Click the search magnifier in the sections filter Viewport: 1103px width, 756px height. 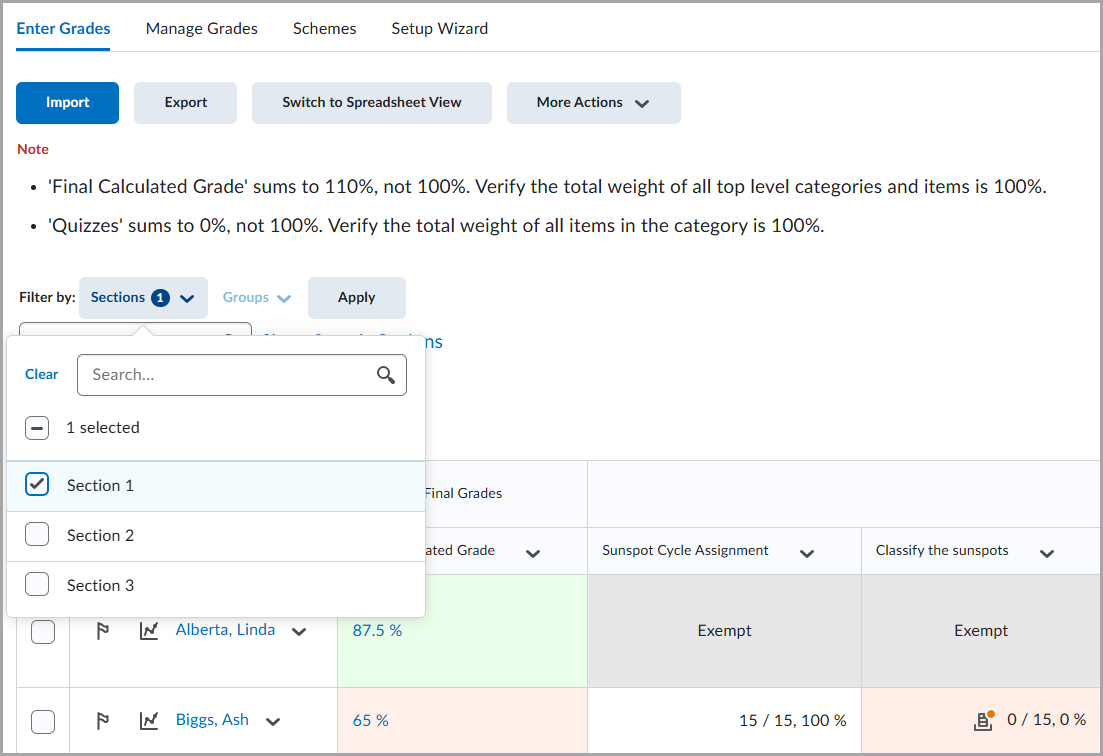tap(387, 374)
